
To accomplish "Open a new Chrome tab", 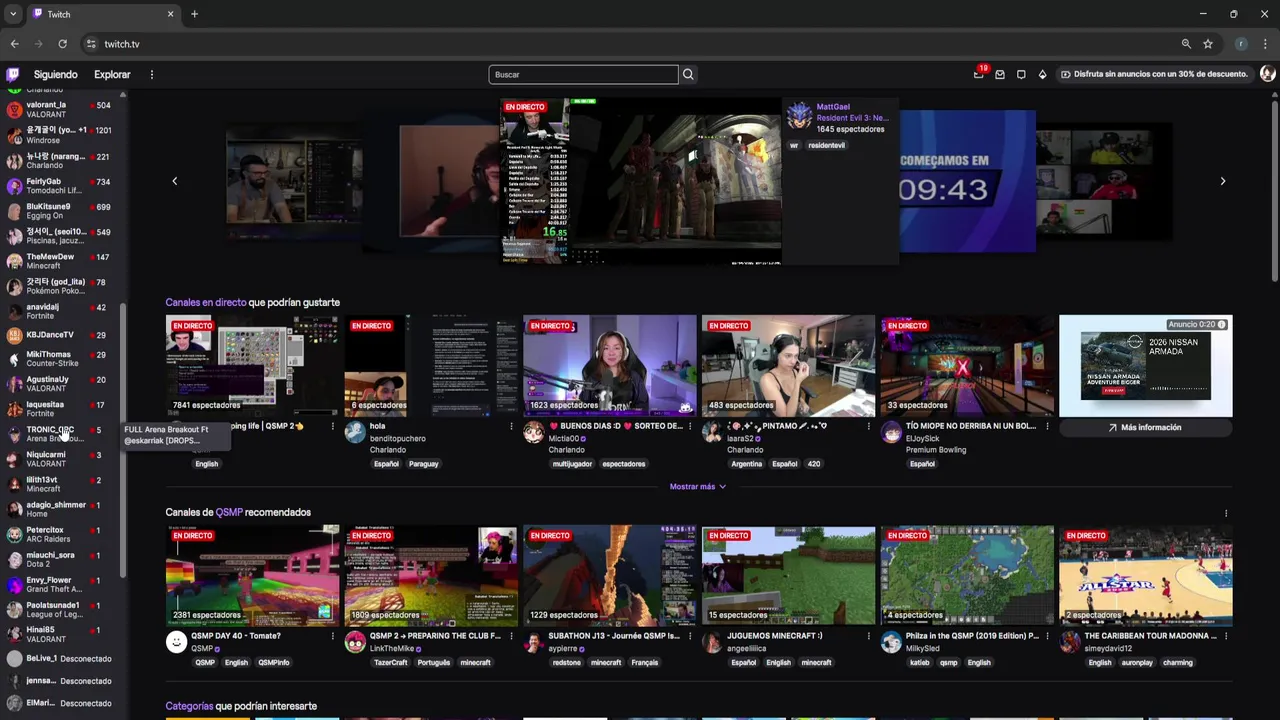I will 194,14.
